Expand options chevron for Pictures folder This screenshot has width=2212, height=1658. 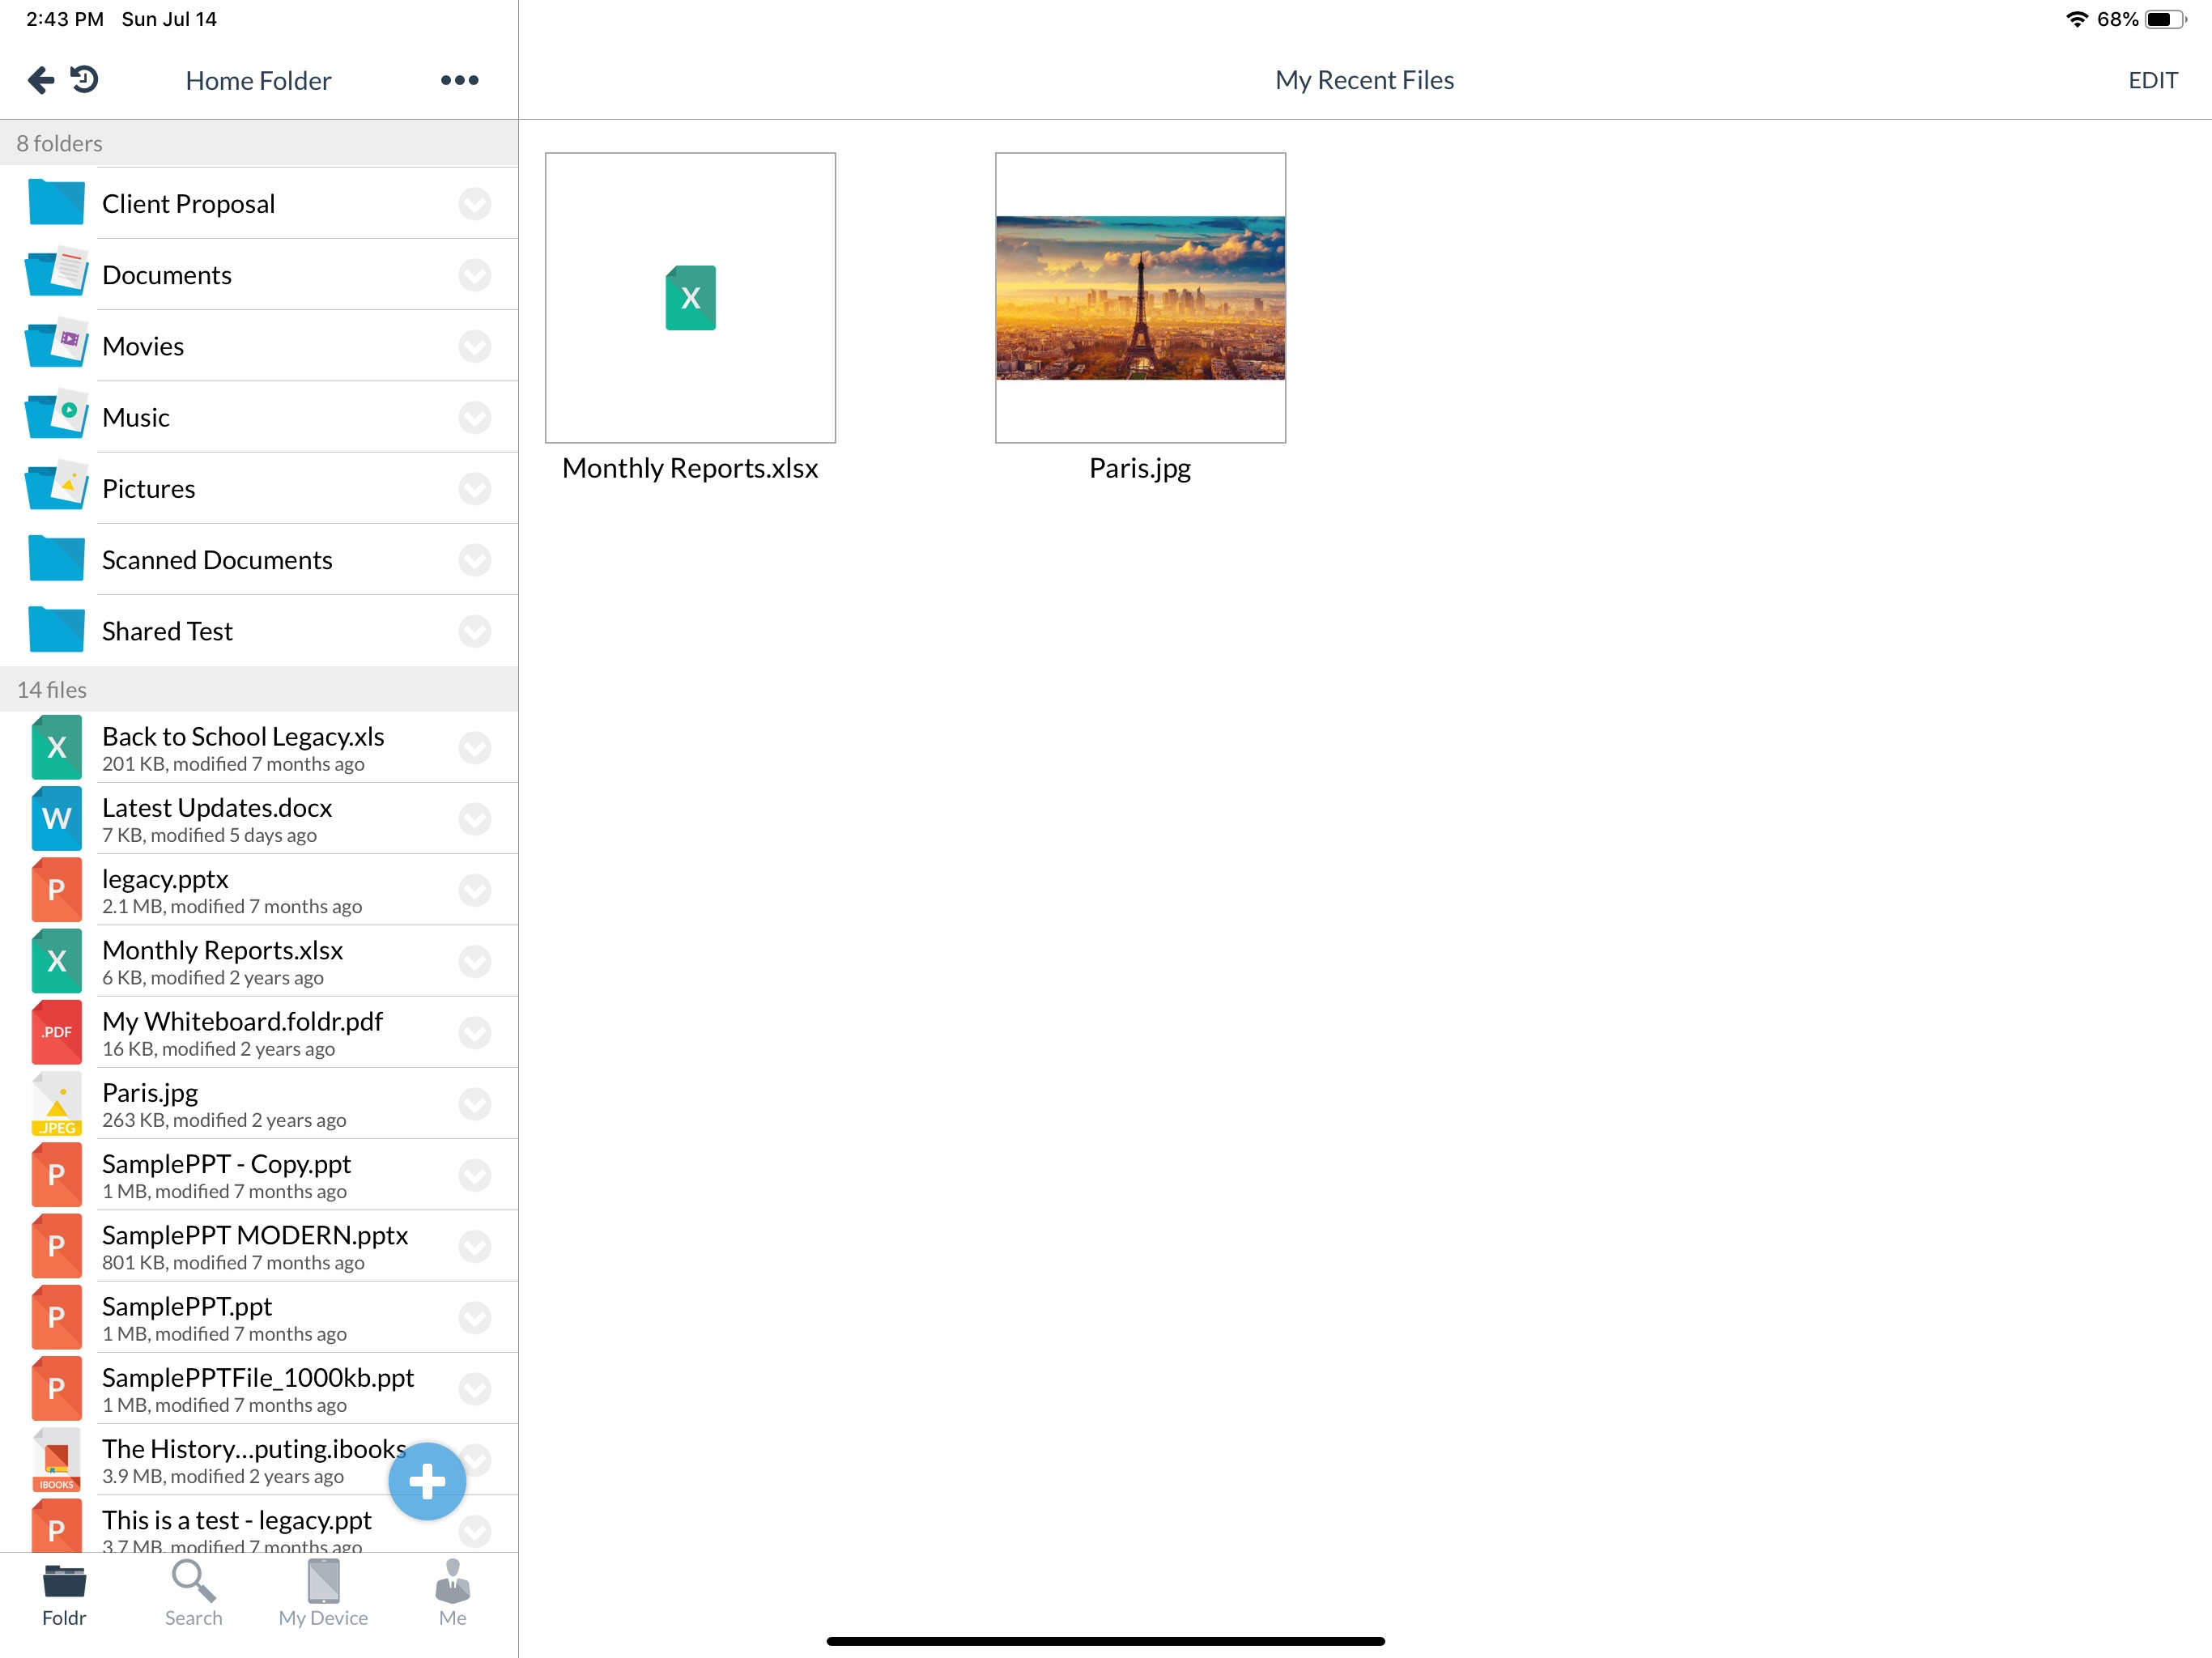pyautogui.click(x=475, y=488)
